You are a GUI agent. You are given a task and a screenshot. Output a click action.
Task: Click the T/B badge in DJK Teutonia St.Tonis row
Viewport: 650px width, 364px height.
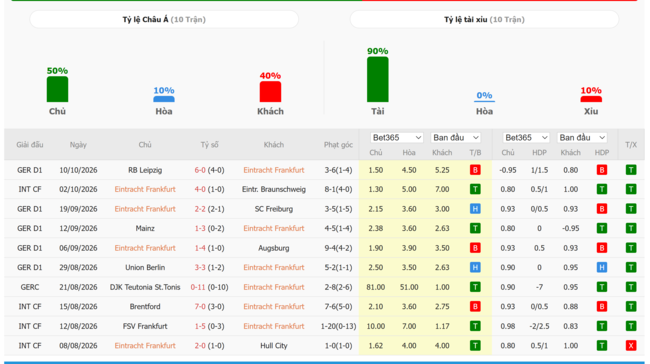475,287
